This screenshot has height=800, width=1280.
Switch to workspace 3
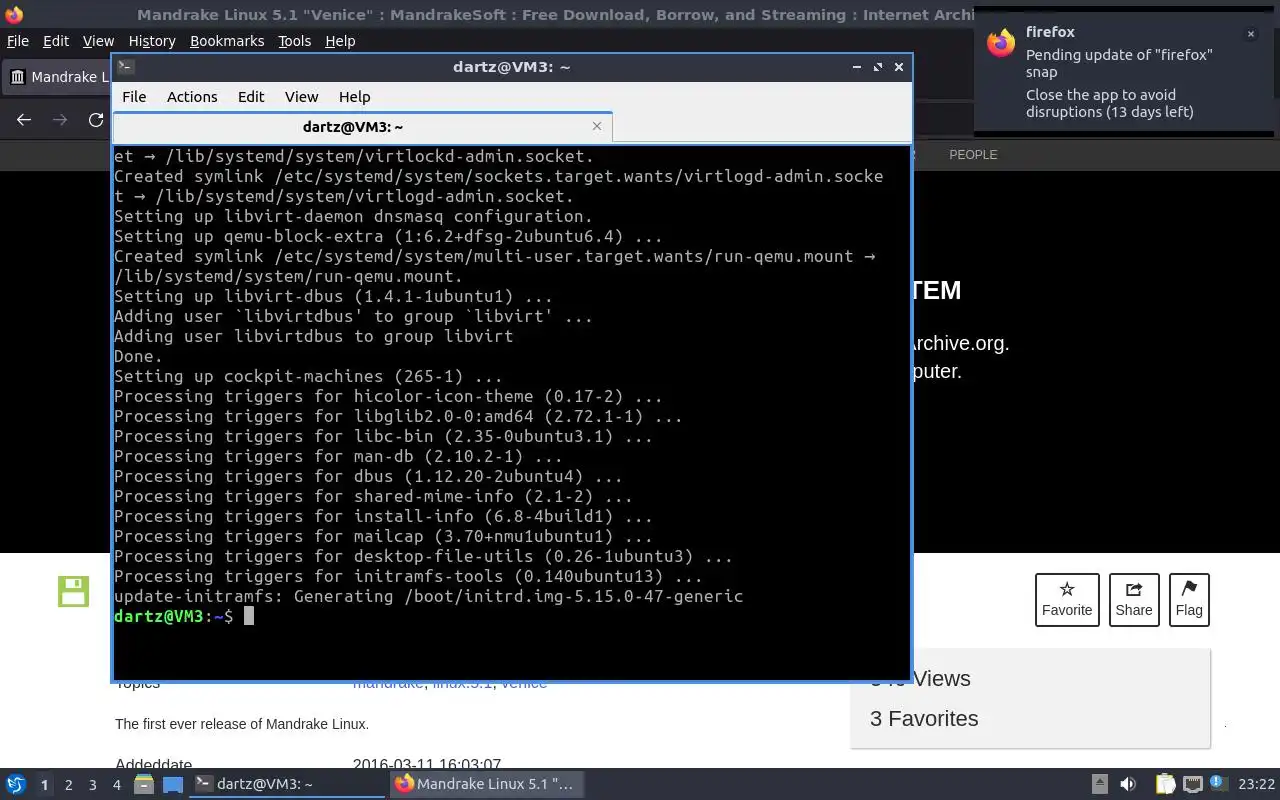(x=92, y=785)
